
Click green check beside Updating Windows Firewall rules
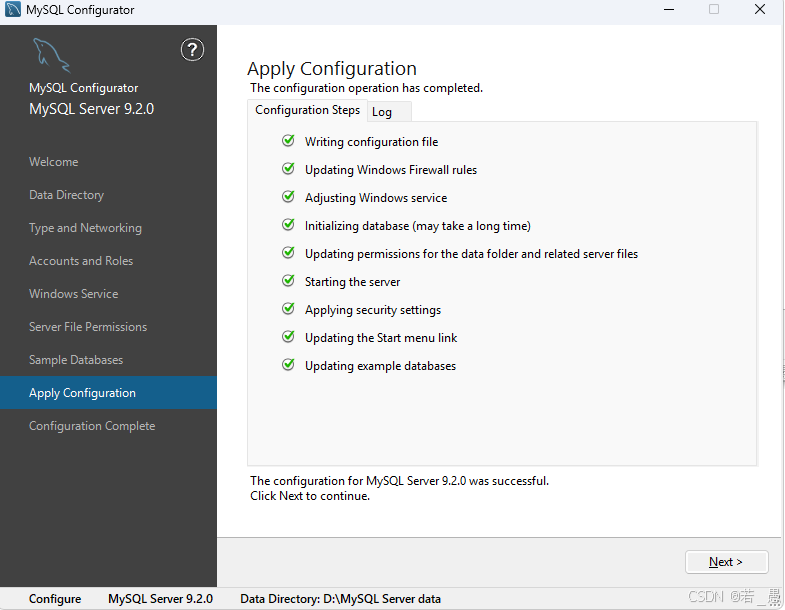click(x=288, y=169)
